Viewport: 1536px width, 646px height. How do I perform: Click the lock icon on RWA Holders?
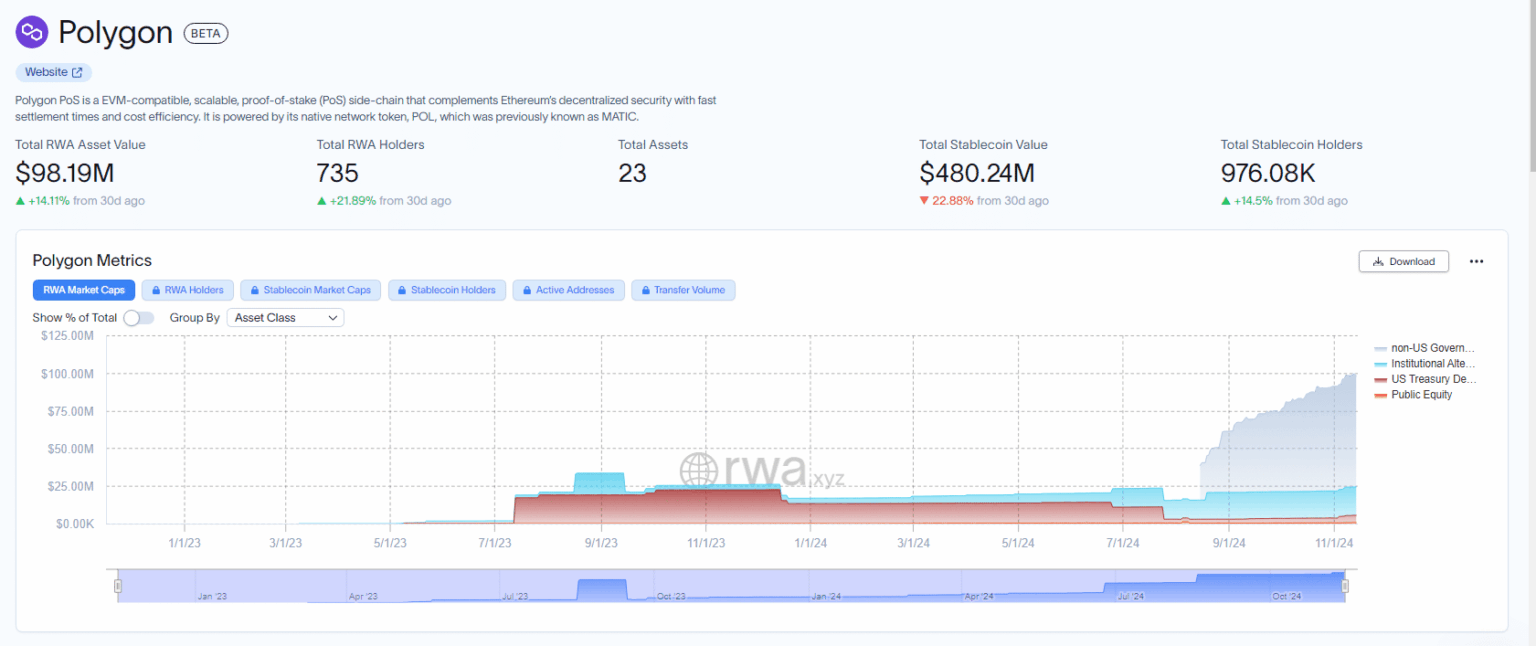(156, 290)
